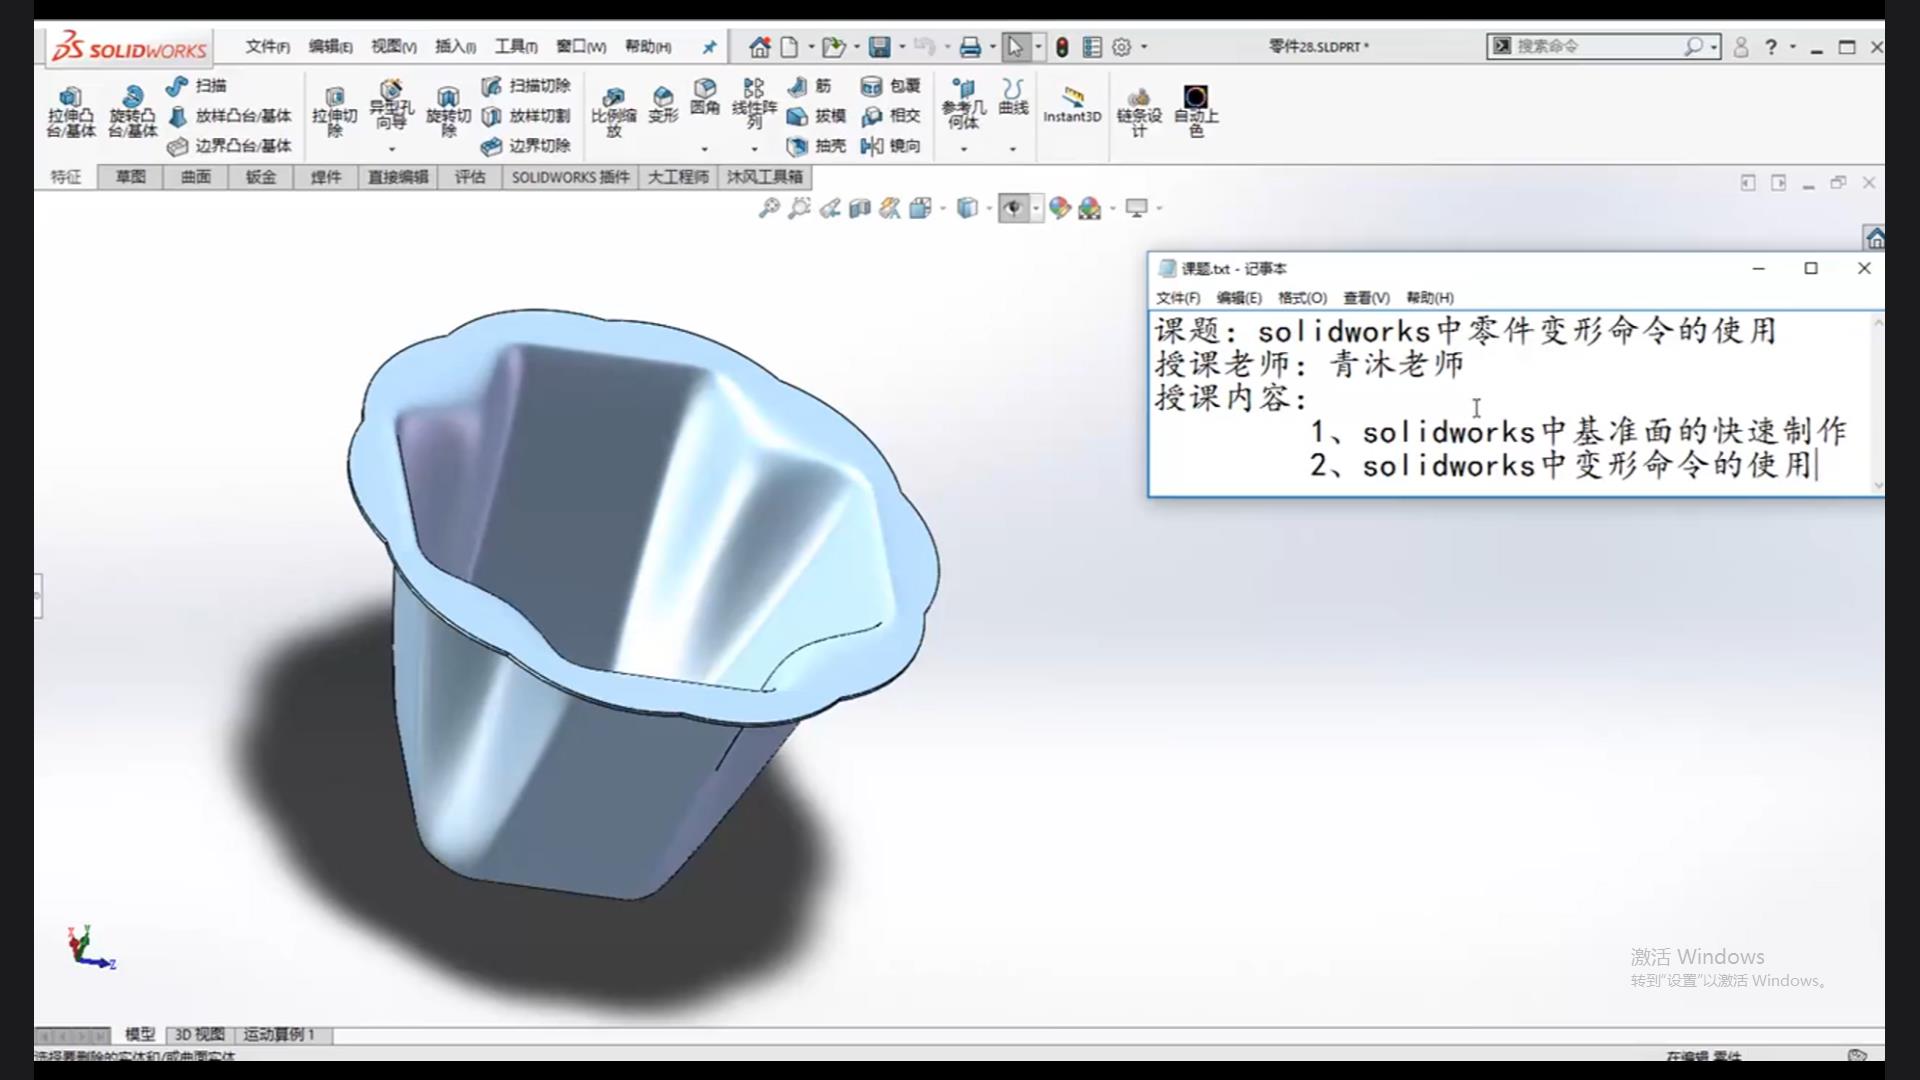Select the 拉伸凸台/基体 extrude boss tool
1920x1080 pixels.
pyautogui.click(x=70, y=111)
